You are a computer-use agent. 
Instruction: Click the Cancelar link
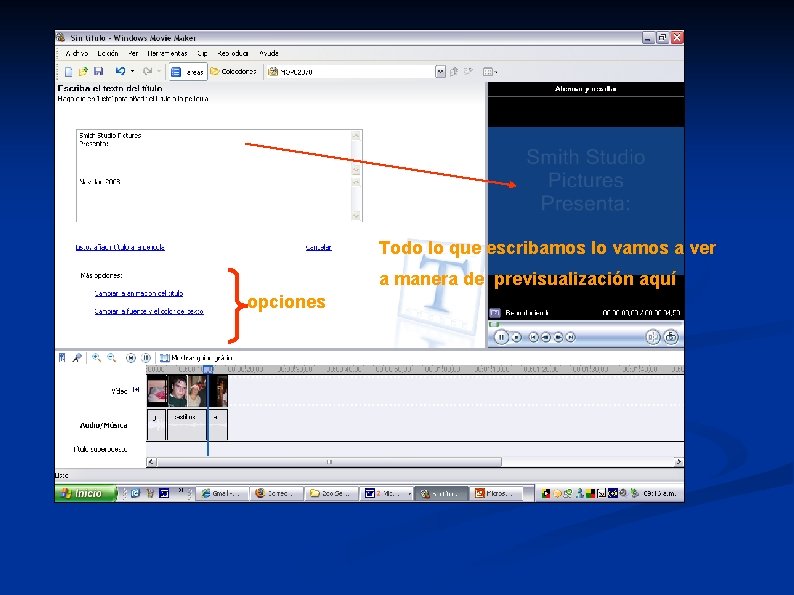319,247
